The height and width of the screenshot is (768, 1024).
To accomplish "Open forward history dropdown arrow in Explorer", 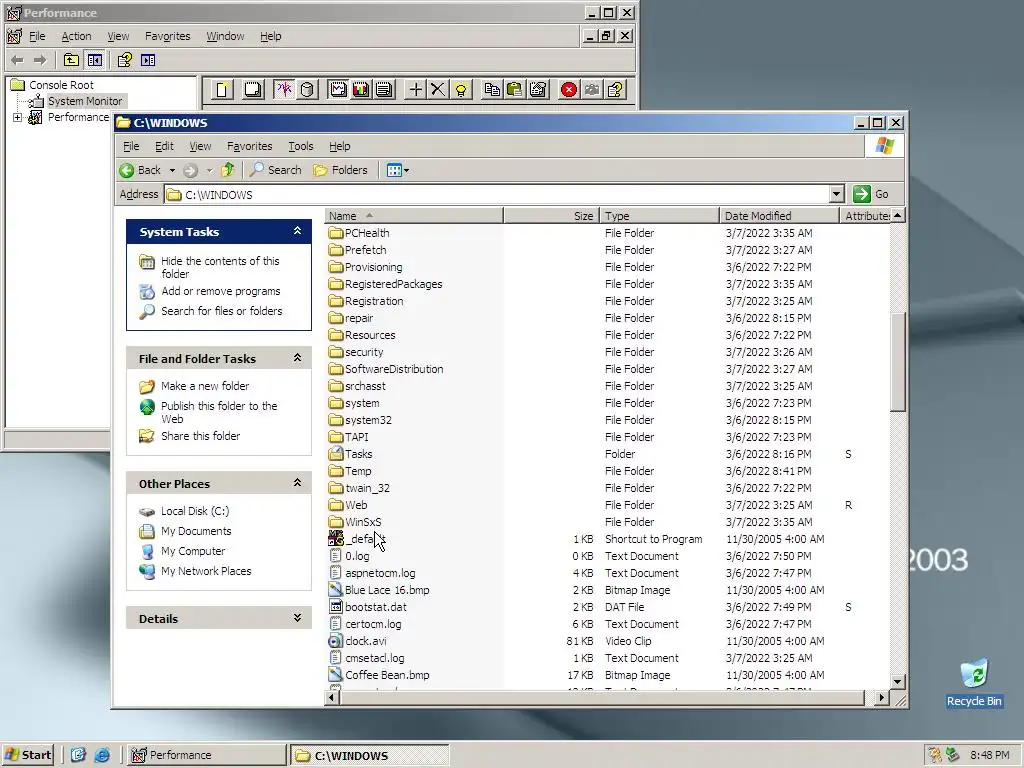I will pyautogui.click(x=209, y=170).
